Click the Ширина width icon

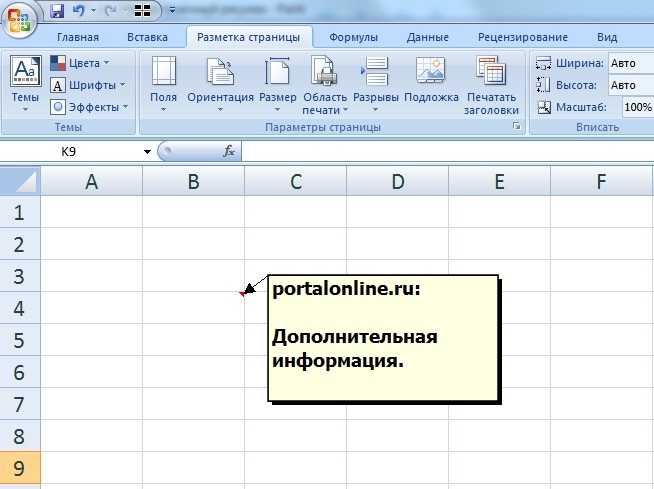click(543, 63)
